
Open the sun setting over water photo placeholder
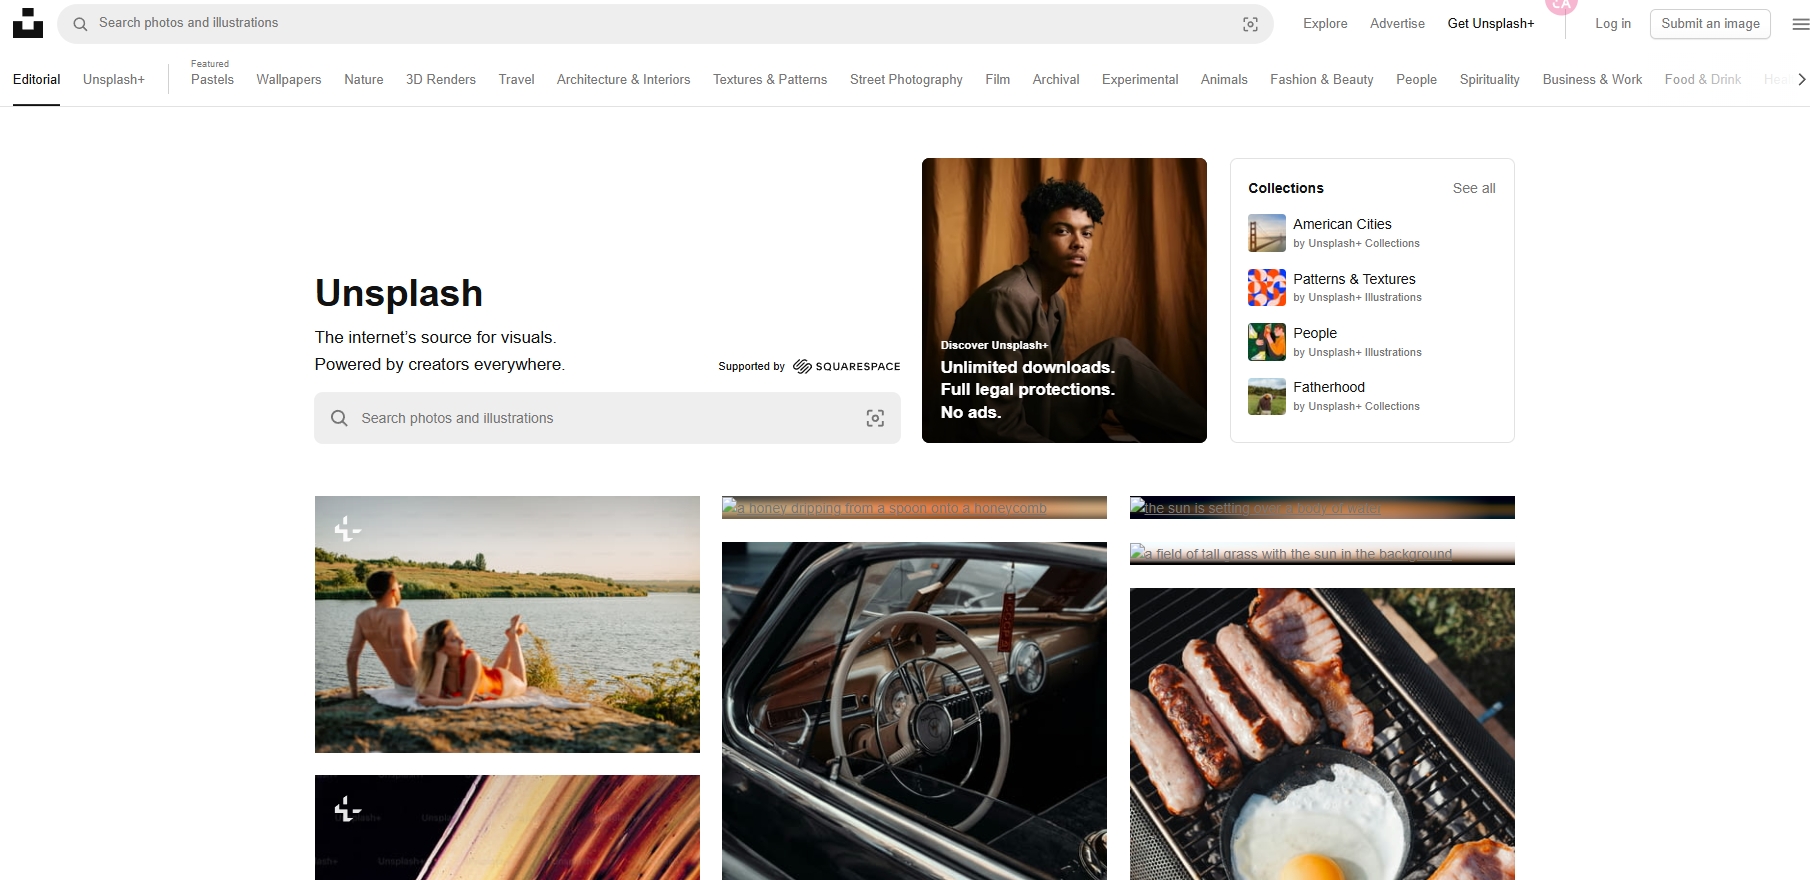[x=1322, y=508]
